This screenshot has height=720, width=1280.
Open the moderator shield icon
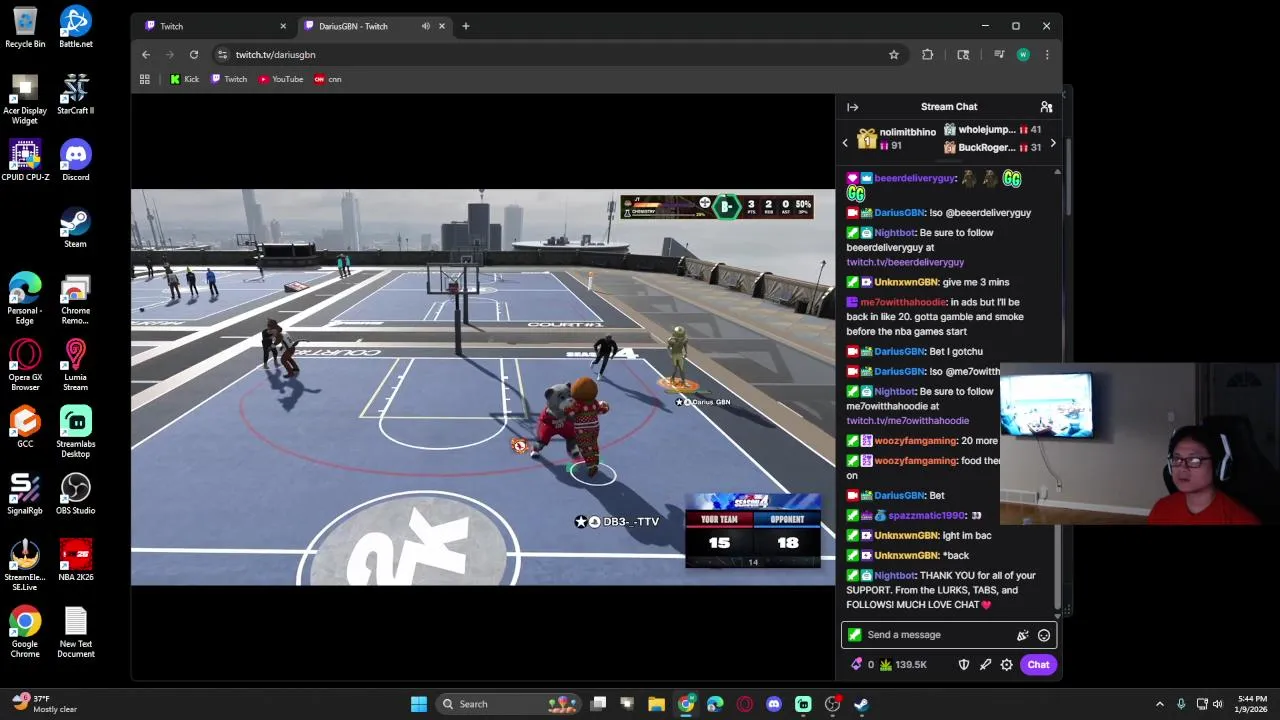[x=964, y=665]
